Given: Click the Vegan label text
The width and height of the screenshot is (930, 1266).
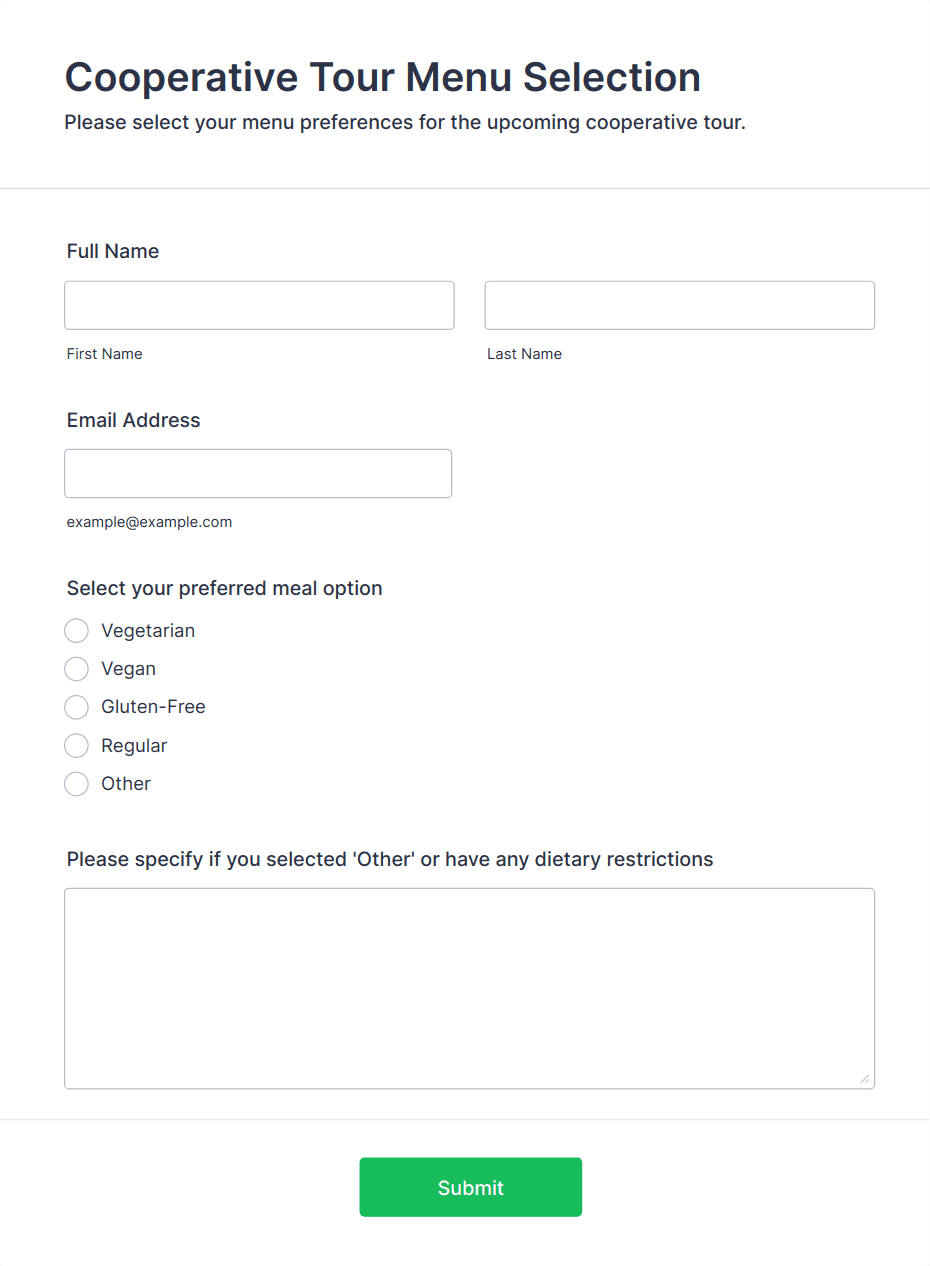Looking at the screenshot, I should (128, 669).
